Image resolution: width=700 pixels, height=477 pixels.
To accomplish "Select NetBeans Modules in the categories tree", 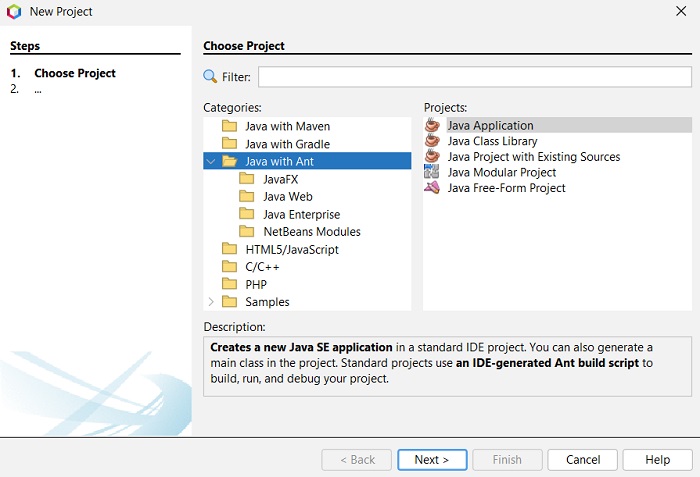I will pyautogui.click(x=311, y=232).
